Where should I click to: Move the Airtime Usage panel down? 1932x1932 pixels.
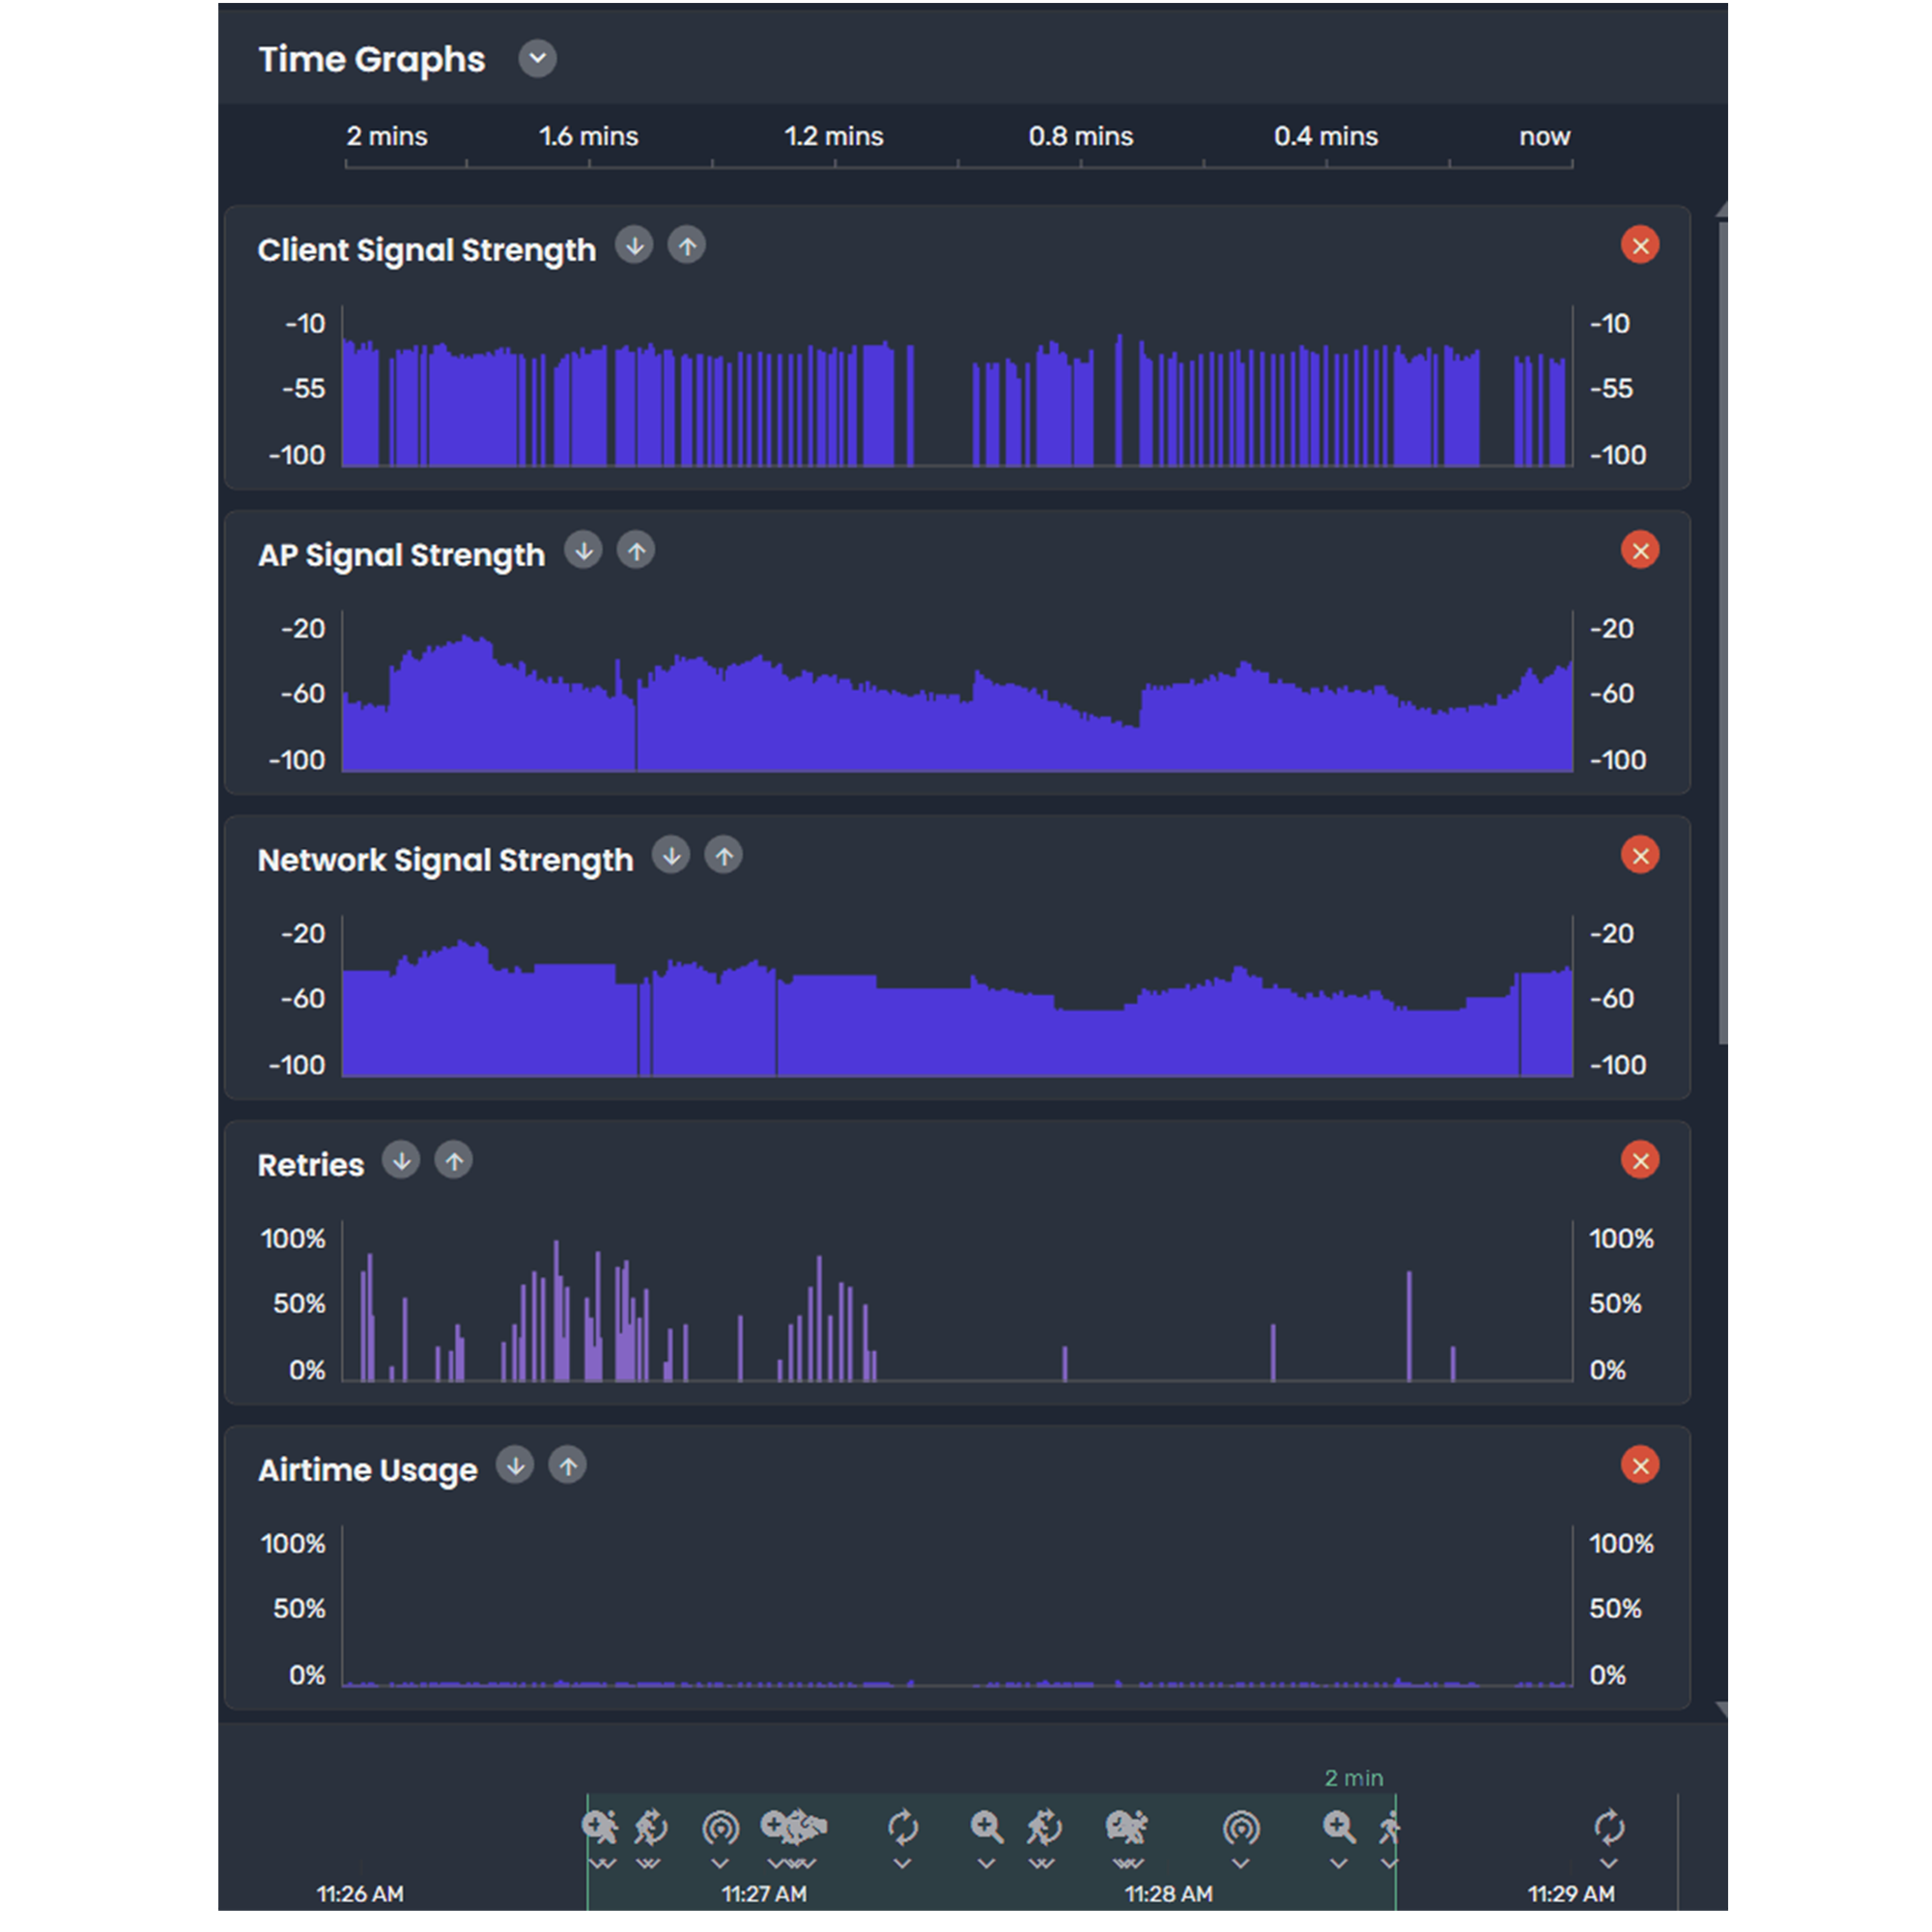tap(516, 1466)
